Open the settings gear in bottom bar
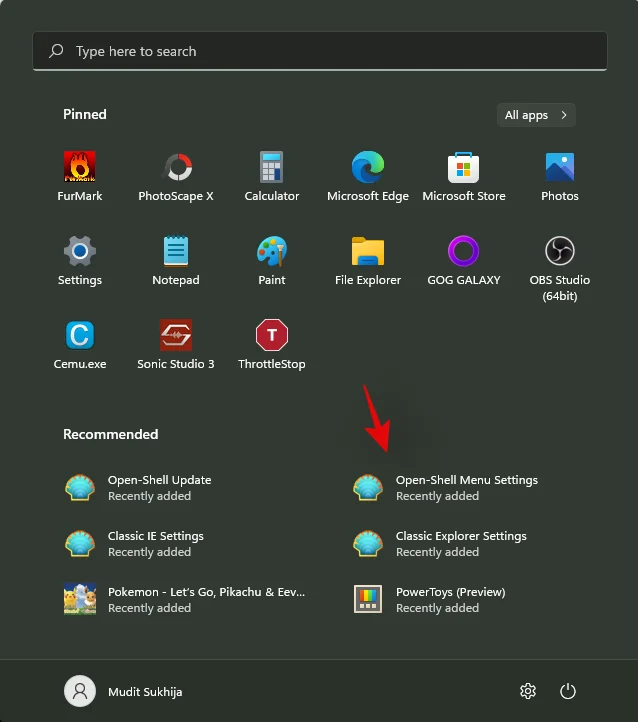Screen dimensions: 638x722 click(x=528, y=691)
